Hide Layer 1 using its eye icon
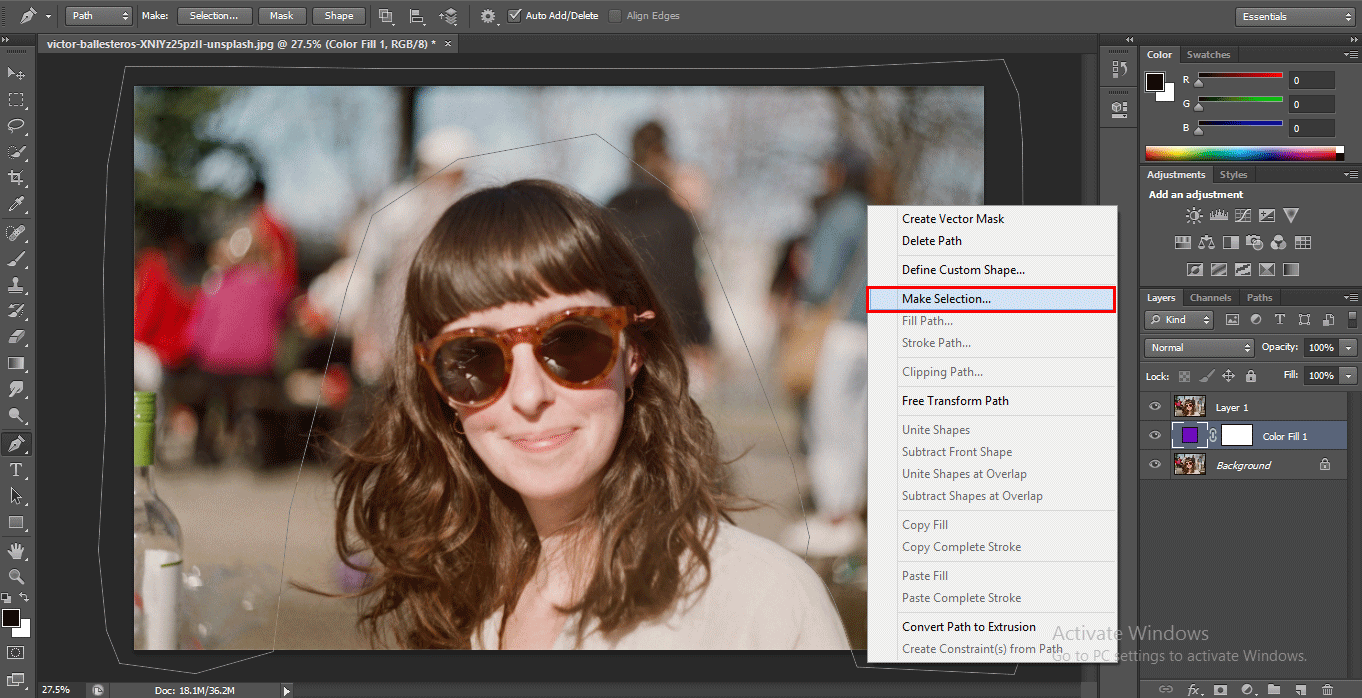1362x698 pixels. [1155, 407]
